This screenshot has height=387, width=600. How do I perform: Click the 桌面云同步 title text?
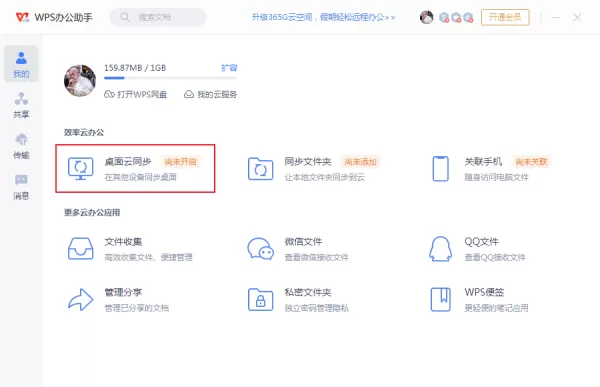[x=128, y=162]
